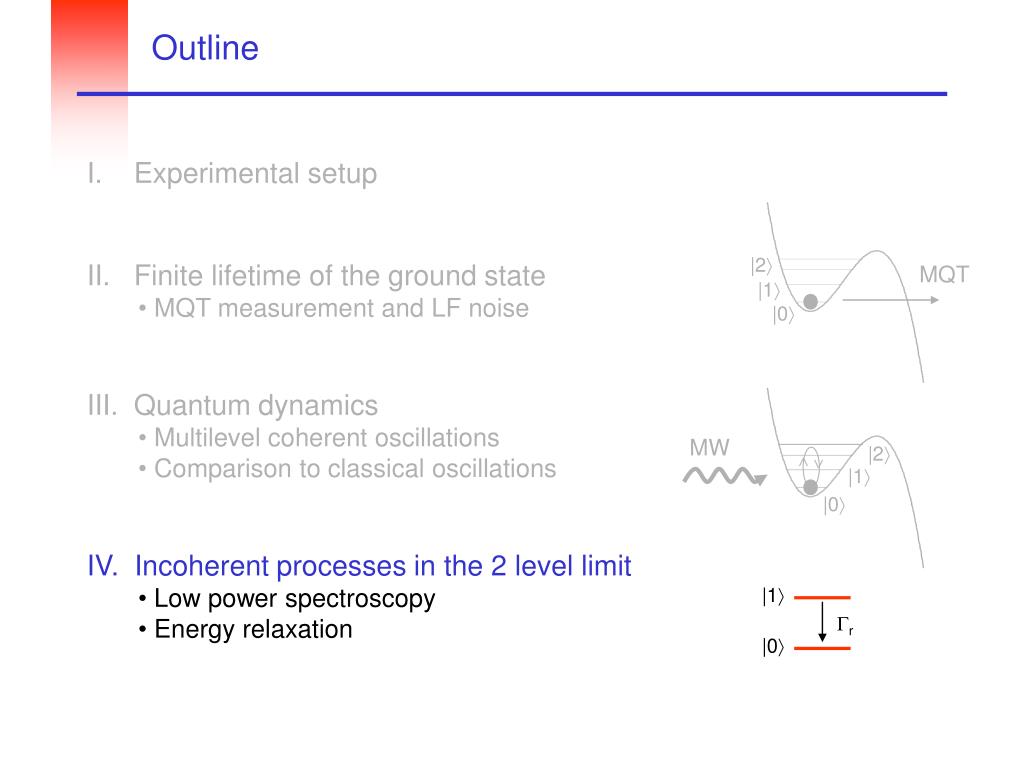Select the Experimental setup heading
This screenshot has width=1024, height=768.
[x=255, y=174]
